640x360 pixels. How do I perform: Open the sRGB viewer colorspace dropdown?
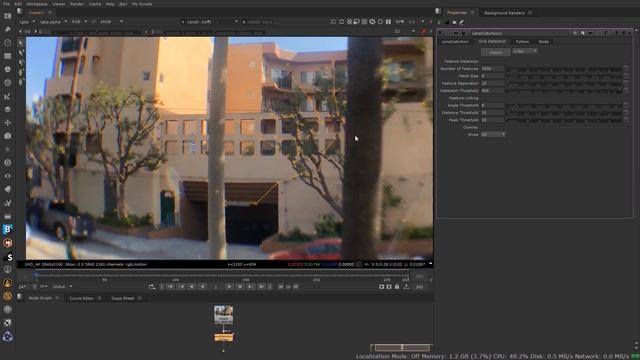(111, 22)
